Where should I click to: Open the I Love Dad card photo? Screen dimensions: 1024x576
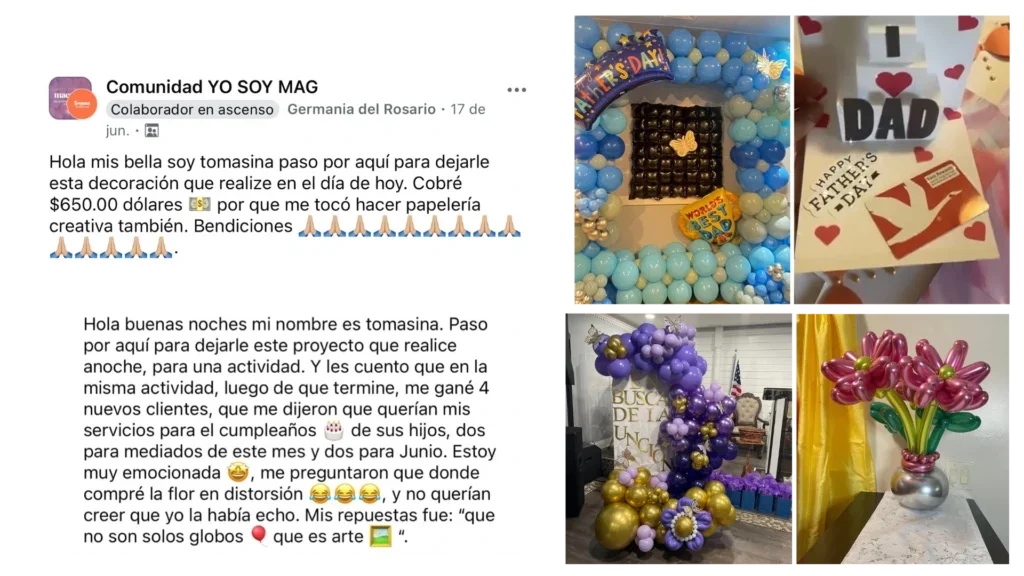click(x=902, y=160)
